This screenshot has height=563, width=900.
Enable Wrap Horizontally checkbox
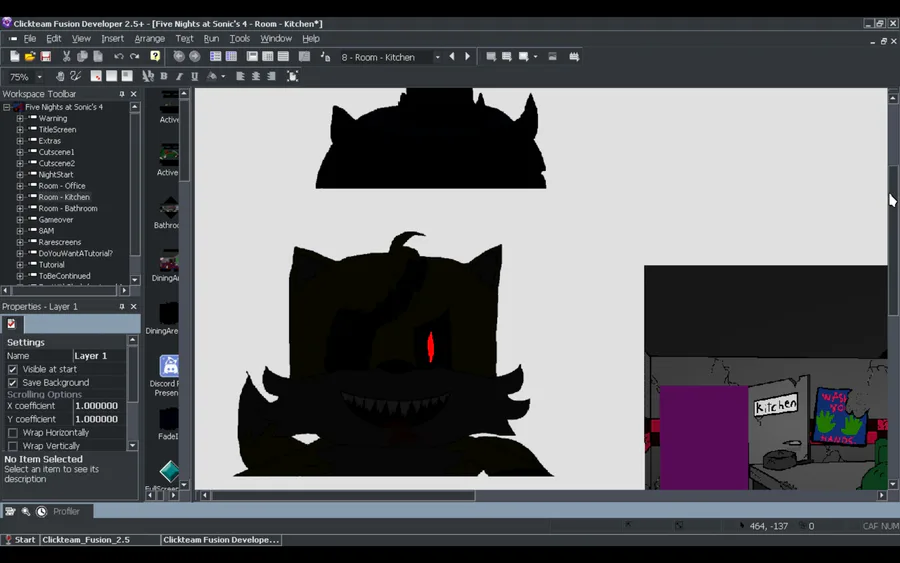(13, 432)
